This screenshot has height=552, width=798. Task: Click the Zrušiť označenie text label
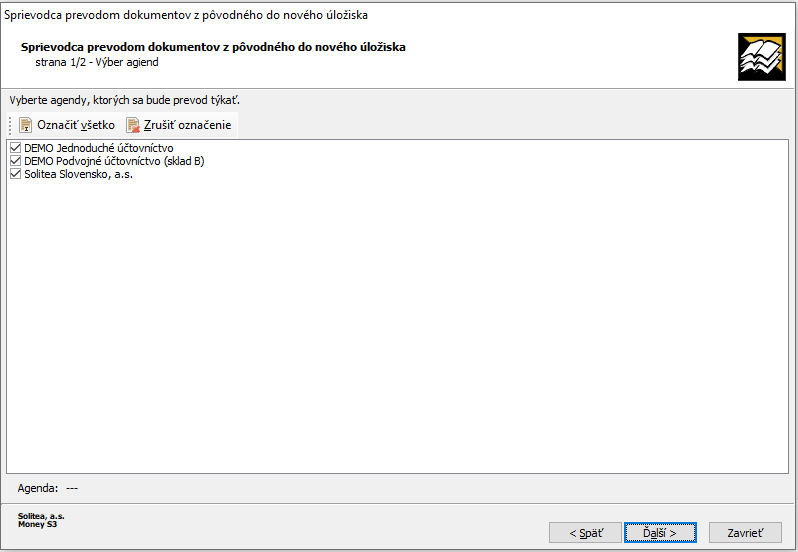point(187,125)
